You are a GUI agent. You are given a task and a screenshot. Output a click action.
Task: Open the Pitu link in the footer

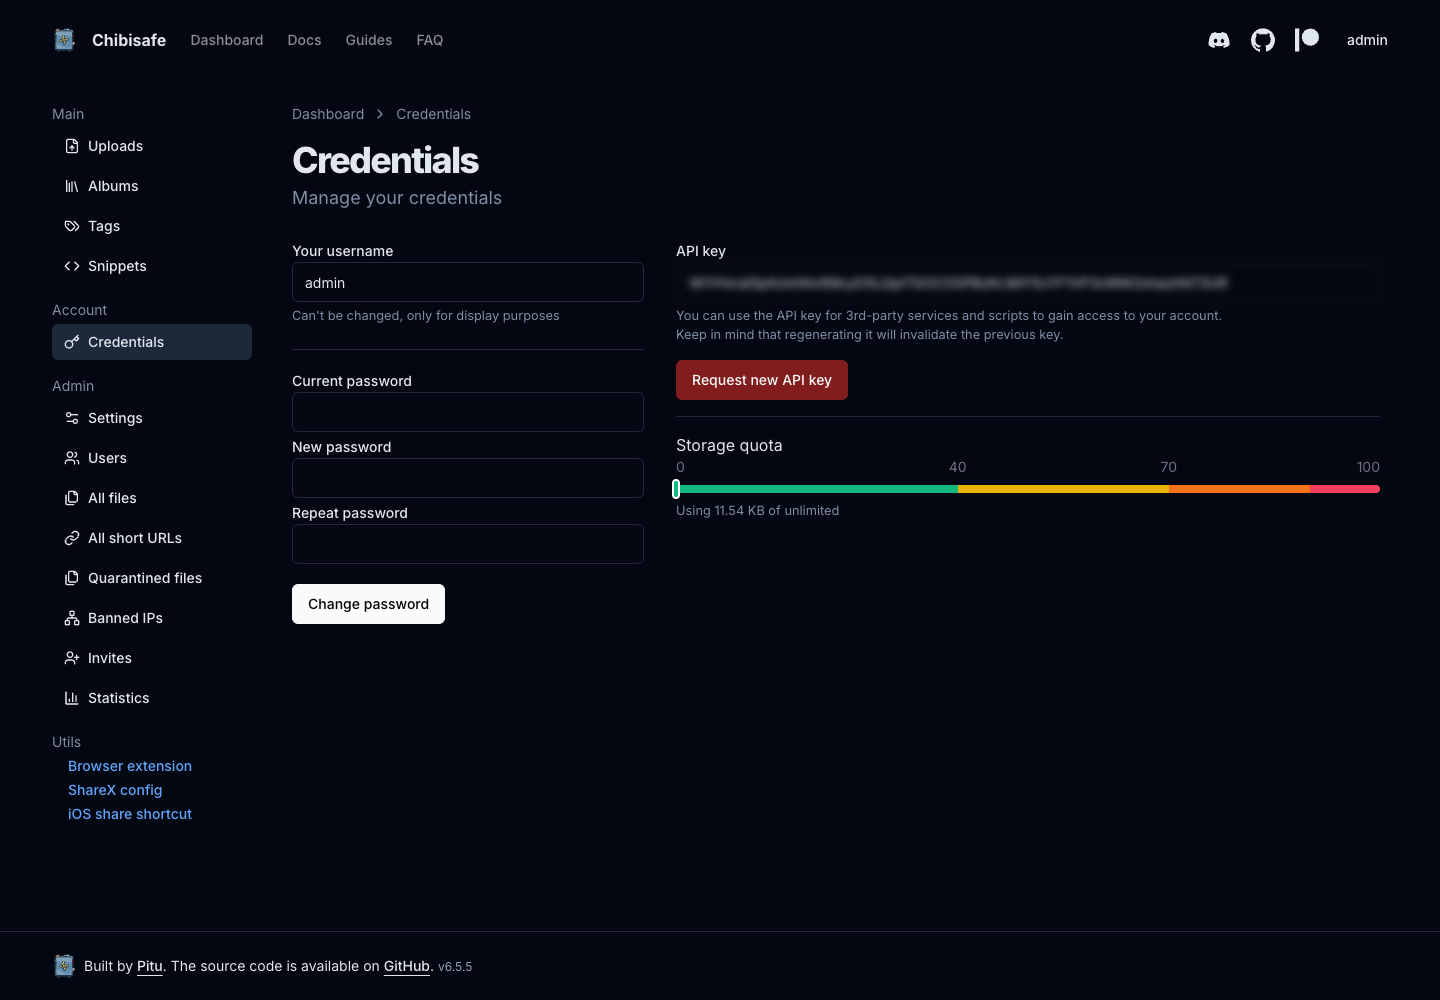150,966
